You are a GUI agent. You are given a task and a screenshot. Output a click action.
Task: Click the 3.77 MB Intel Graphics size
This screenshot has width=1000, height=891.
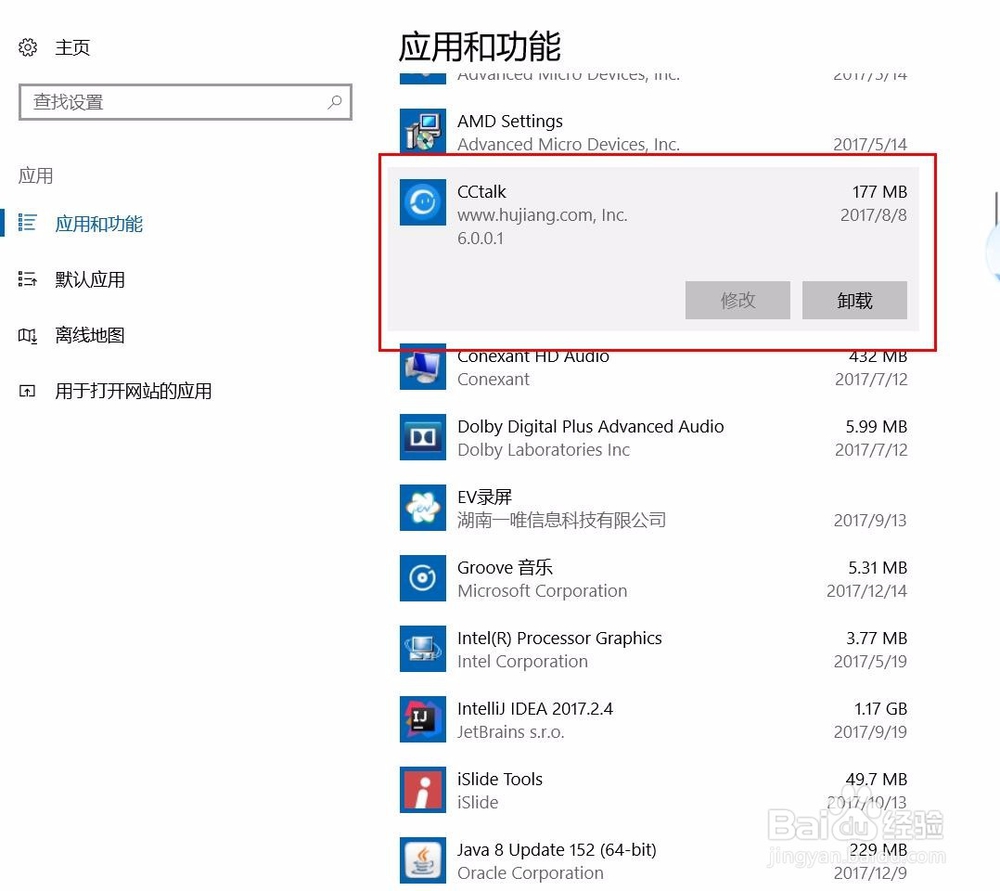tap(876, 638)
